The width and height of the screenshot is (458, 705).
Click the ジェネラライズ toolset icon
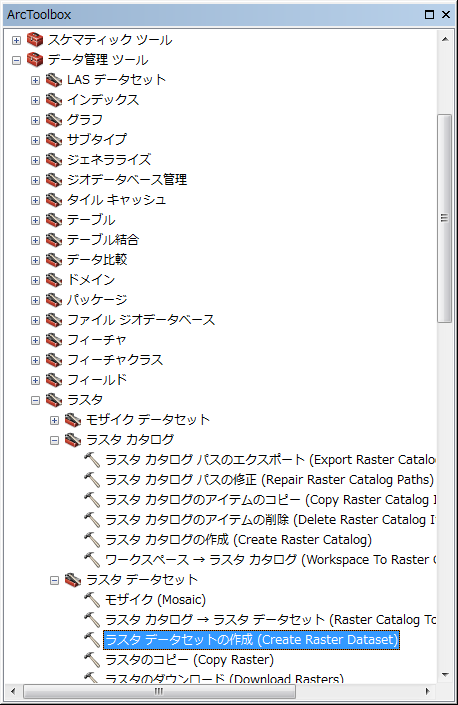(54, 160)
